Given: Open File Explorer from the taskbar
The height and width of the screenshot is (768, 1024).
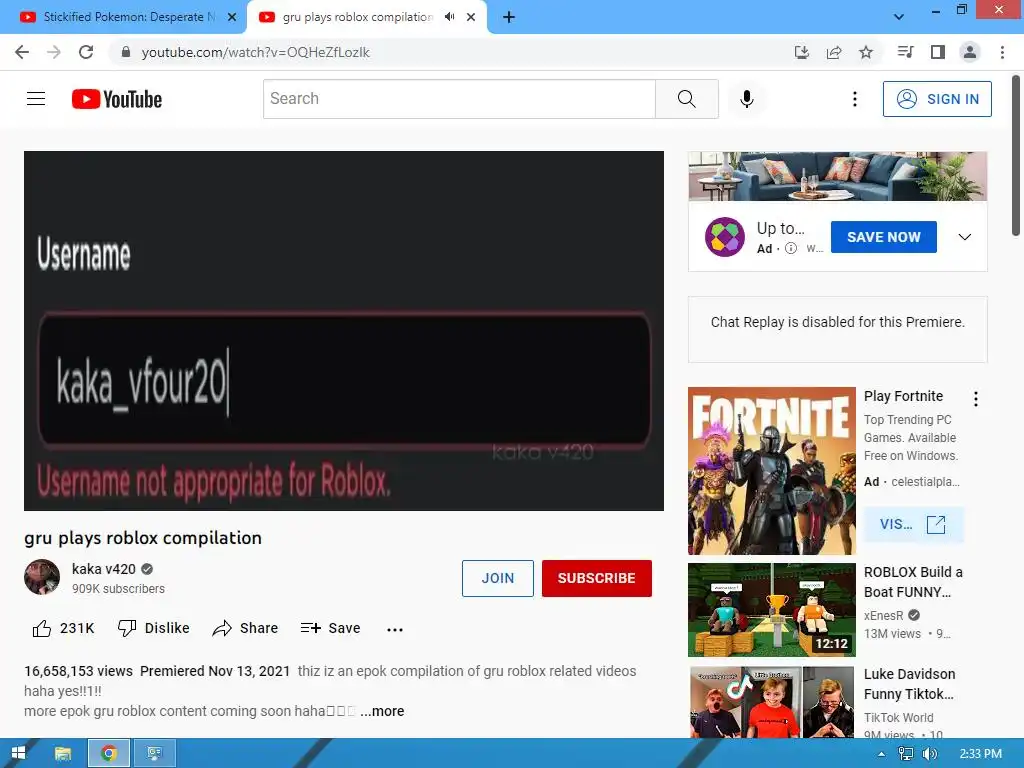Looking at the screenshot, I should pyautogui.click(x=63, y=753).
